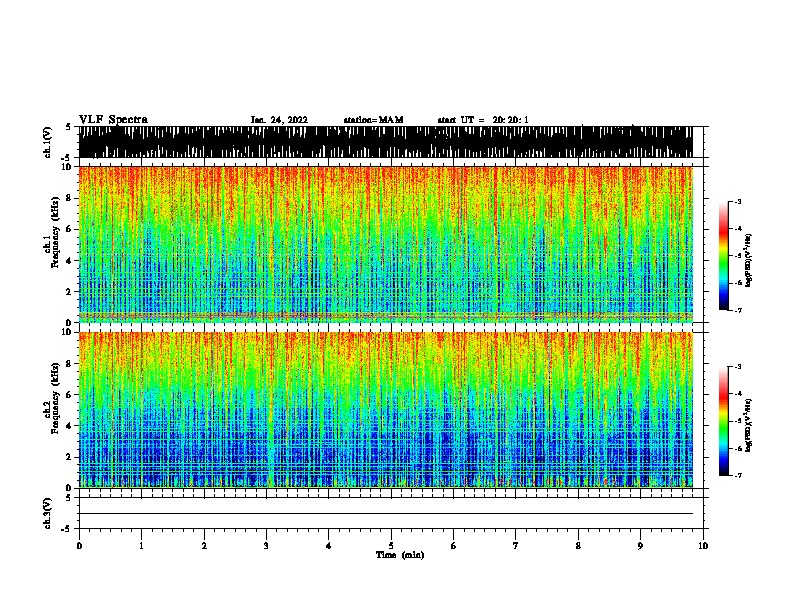Click the ch.2 frequency axis "10" tick label
The width and height of the screenshot is (792, 612).
[x=68, y=332]
